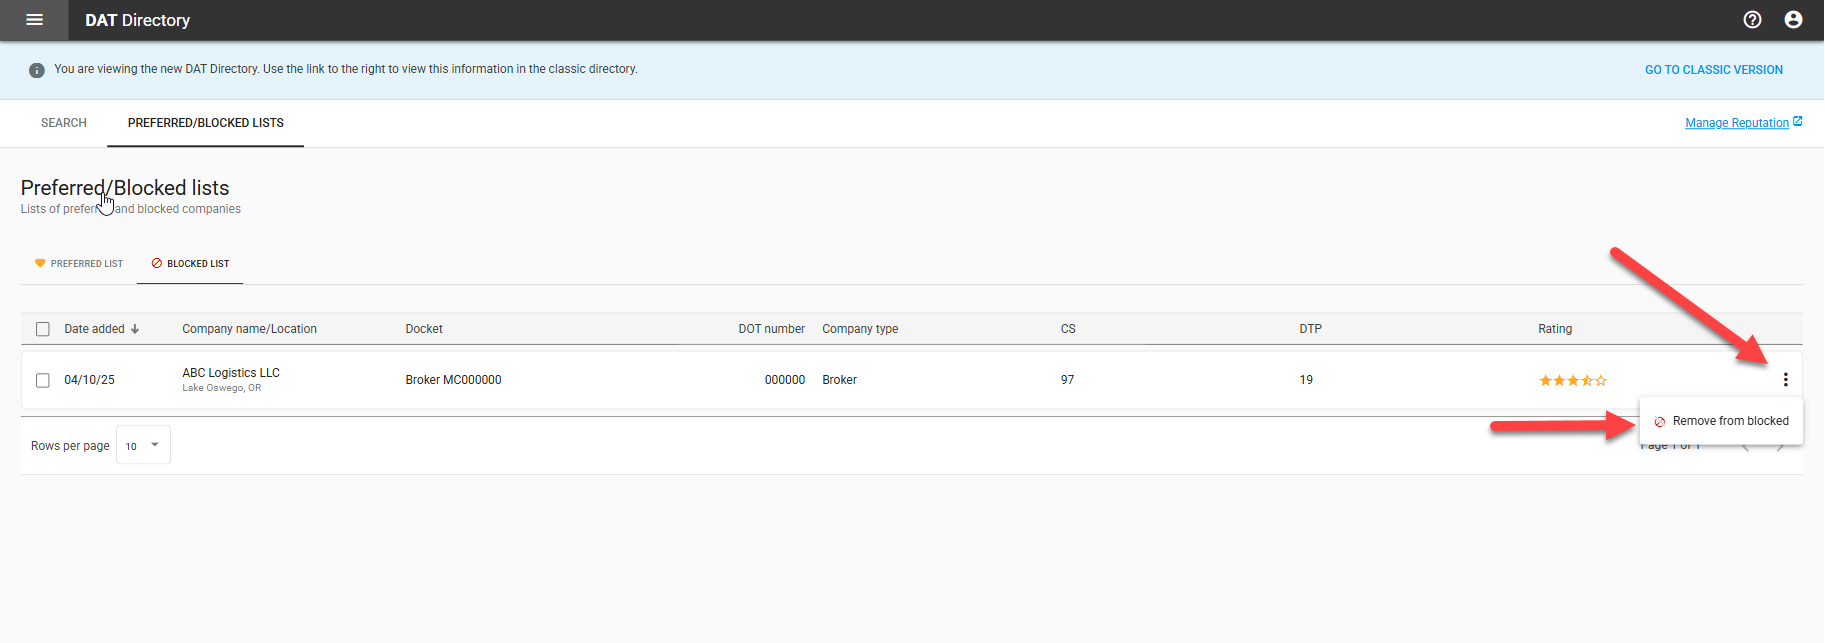Screen dimensions: 1825x643
Task: Select the Preferred/Blocked Lists tab
Action: pyautogui.click(x=206, y=123)
